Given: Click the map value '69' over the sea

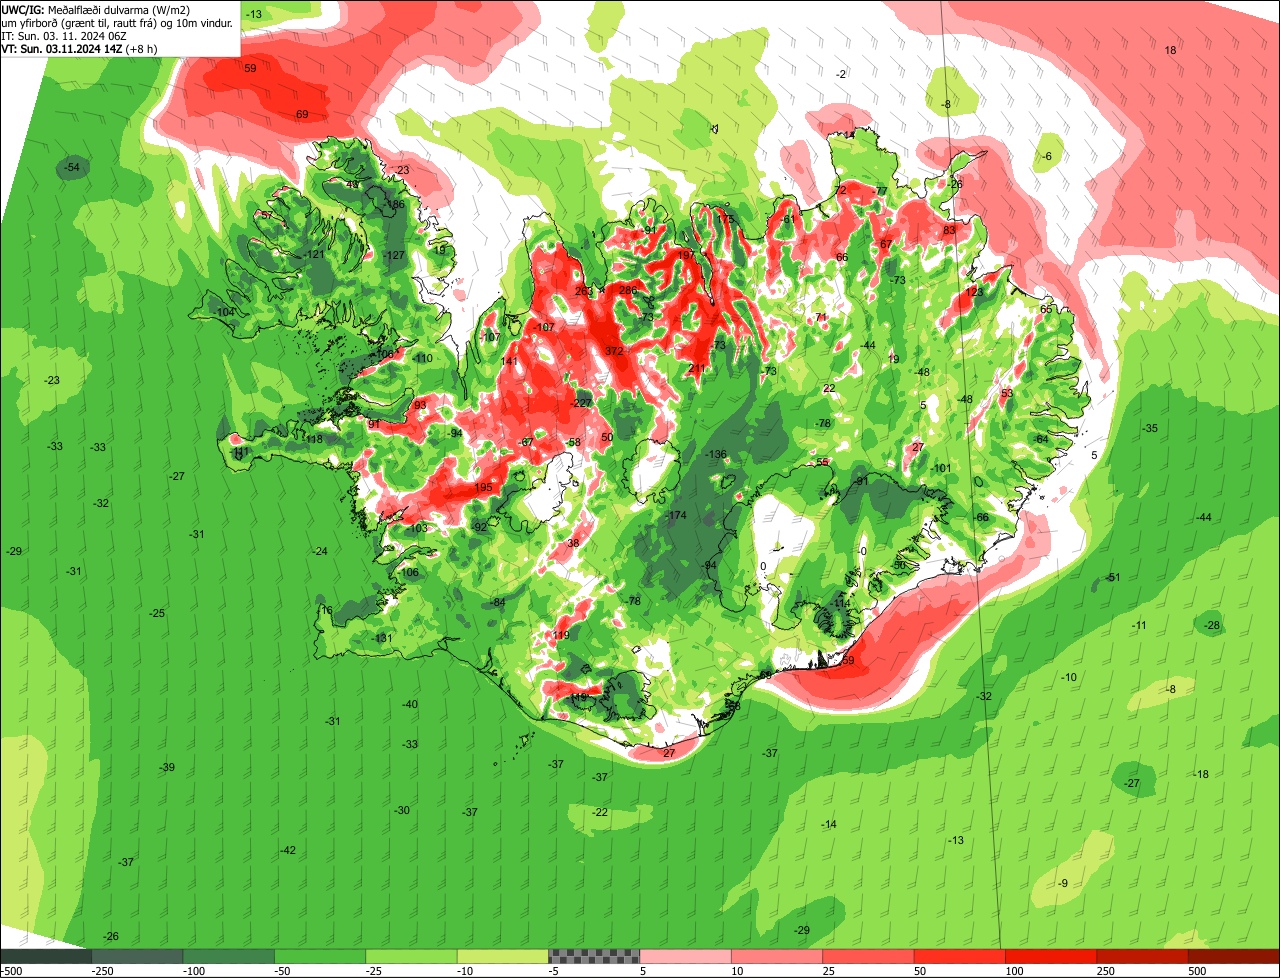Looking at the screenshot, I should [302, 114].
